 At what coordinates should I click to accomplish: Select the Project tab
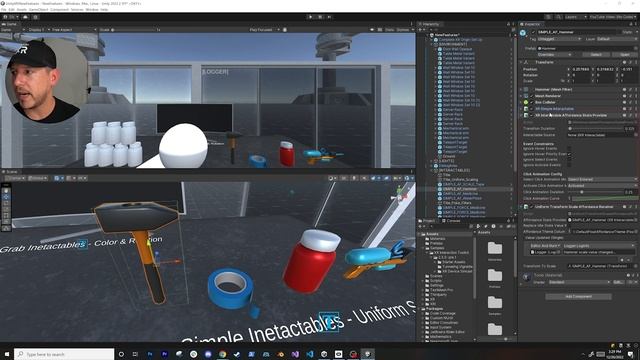[x=427, y=221]
